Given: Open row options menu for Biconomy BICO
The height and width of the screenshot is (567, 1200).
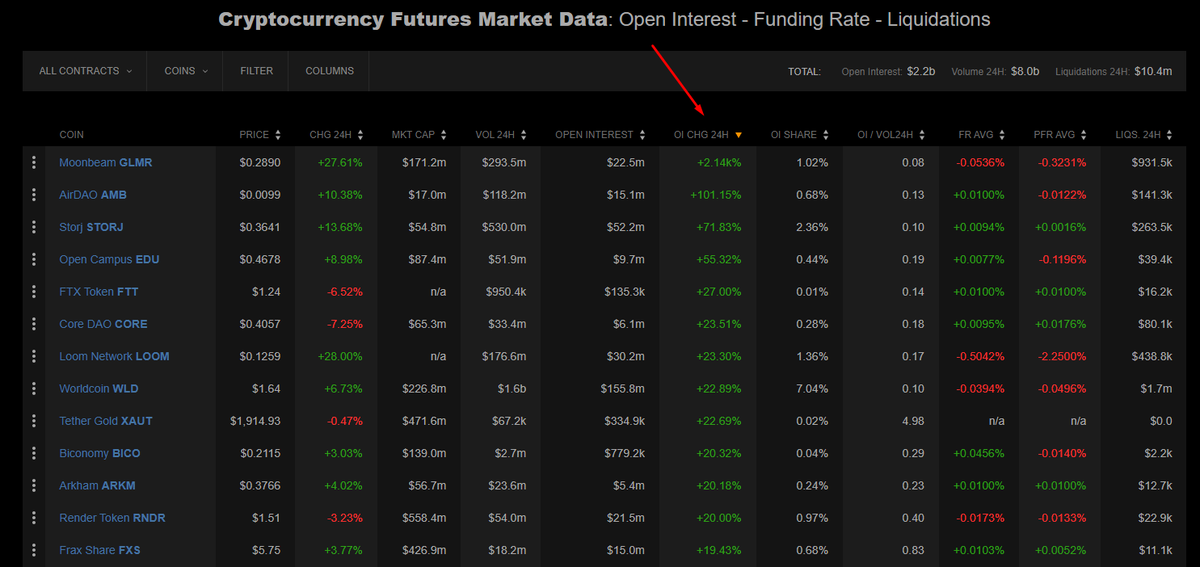Looking at the screenshot, I should click(x=34, y=453).
